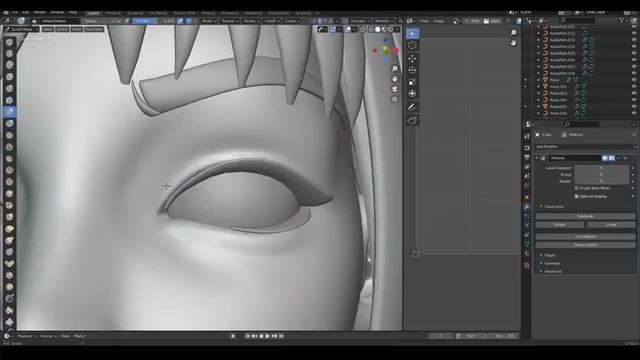This screenshot has width=640, height=360.
Task: Open the Falloff dropdown in header
Action: 271,21
